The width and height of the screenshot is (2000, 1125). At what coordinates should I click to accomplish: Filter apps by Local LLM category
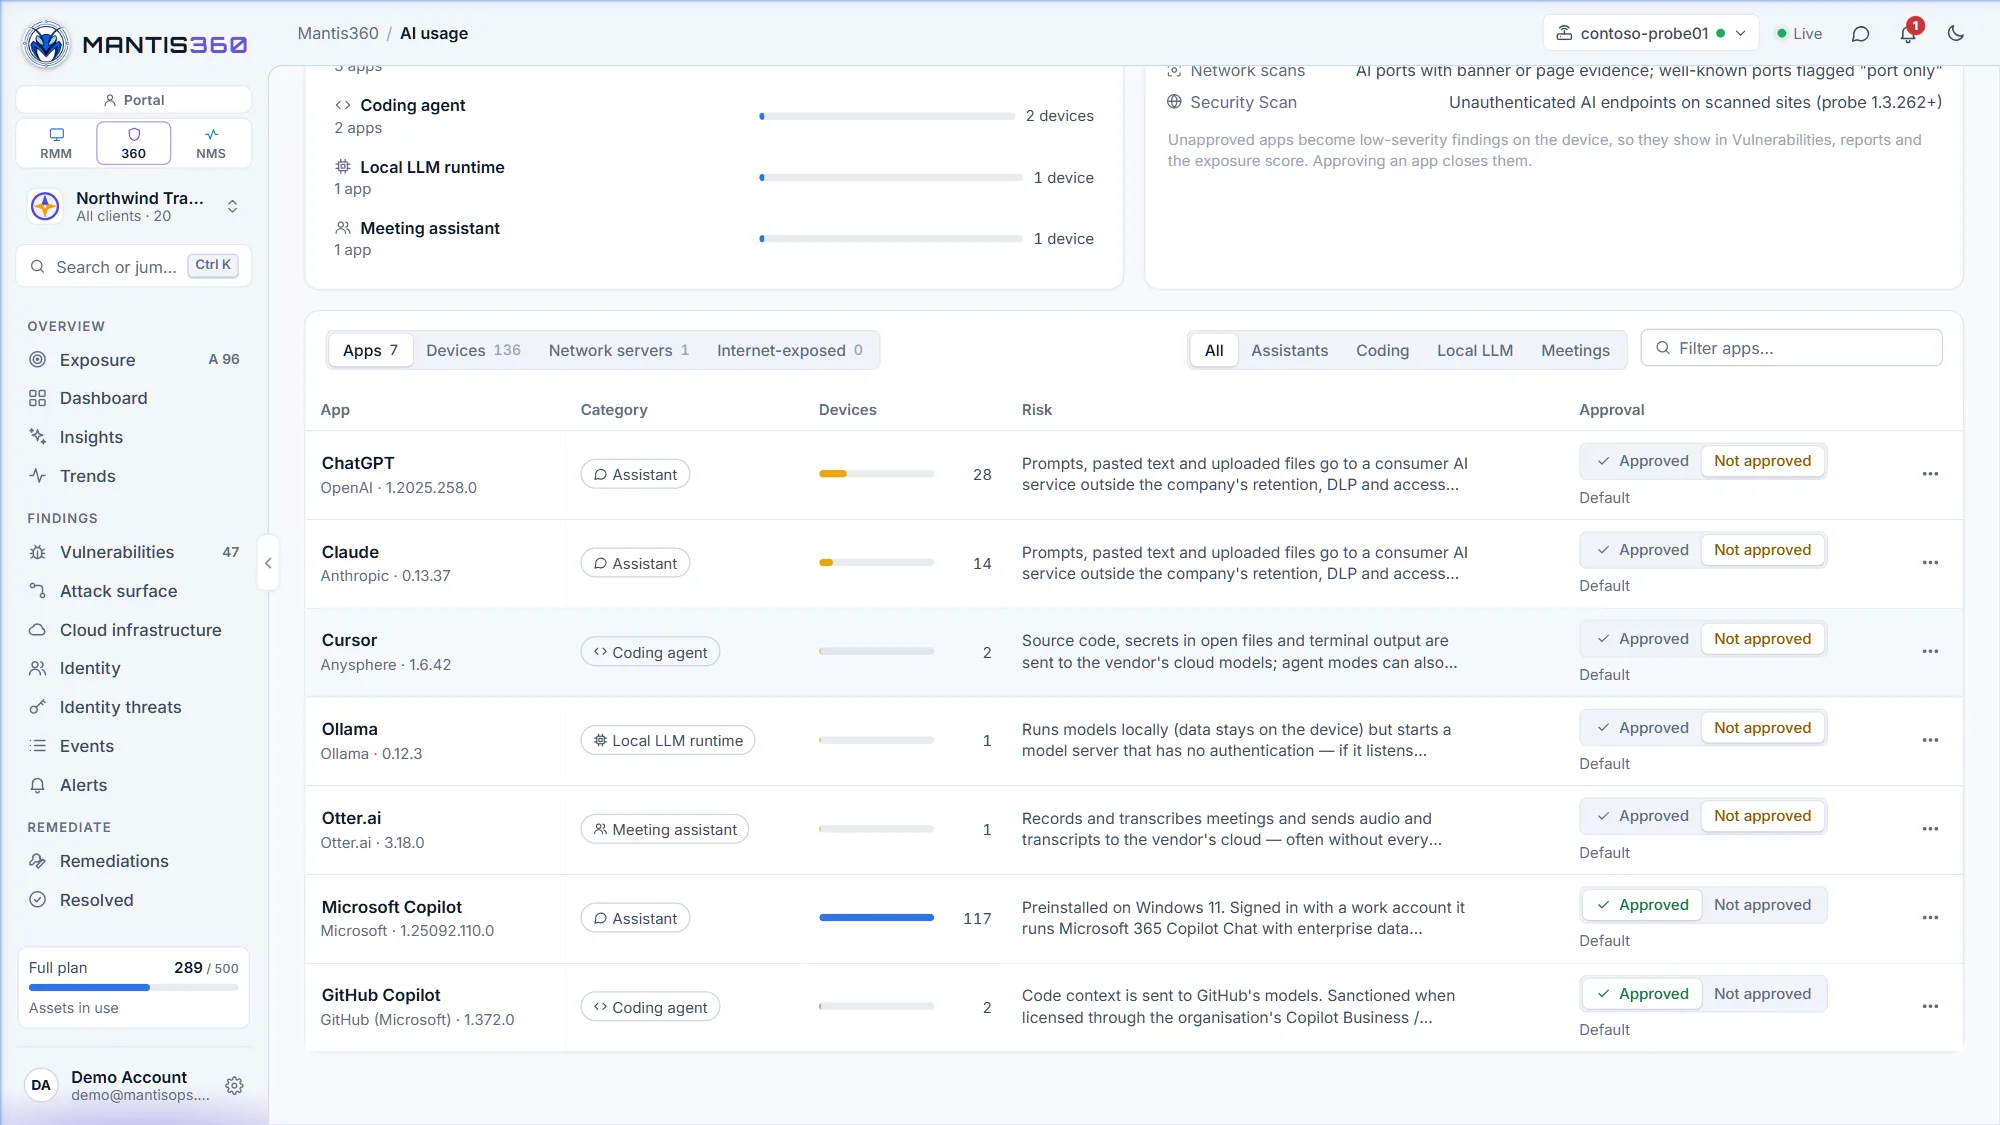pos(1474,351)
